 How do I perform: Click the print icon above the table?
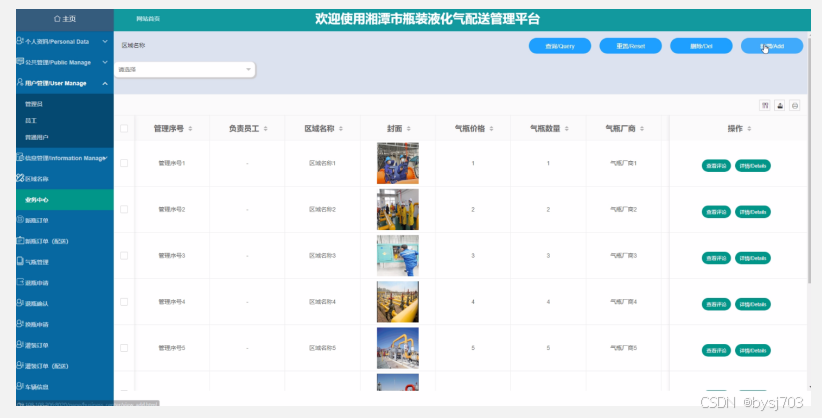(x=795, y=105)
